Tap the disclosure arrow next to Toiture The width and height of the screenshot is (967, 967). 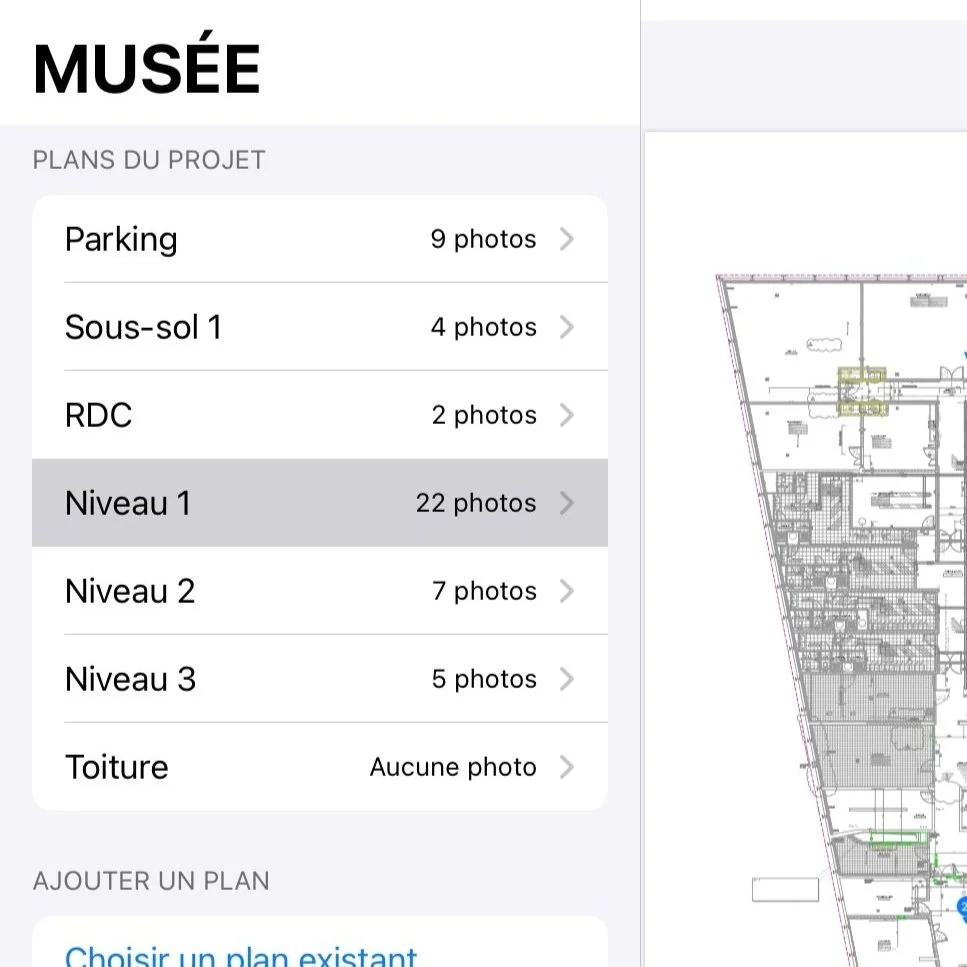pos(567,767)
